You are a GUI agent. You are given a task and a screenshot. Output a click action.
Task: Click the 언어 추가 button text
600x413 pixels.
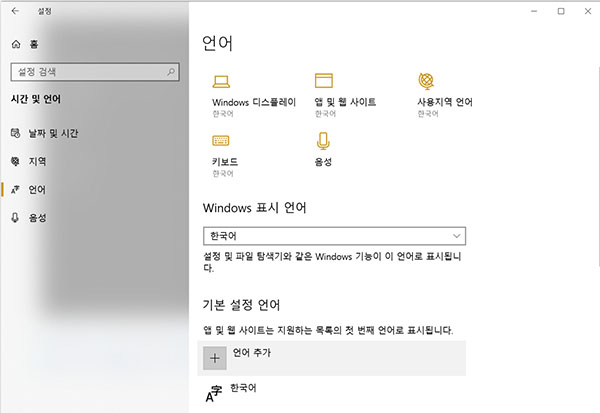[x=252, y=353]
